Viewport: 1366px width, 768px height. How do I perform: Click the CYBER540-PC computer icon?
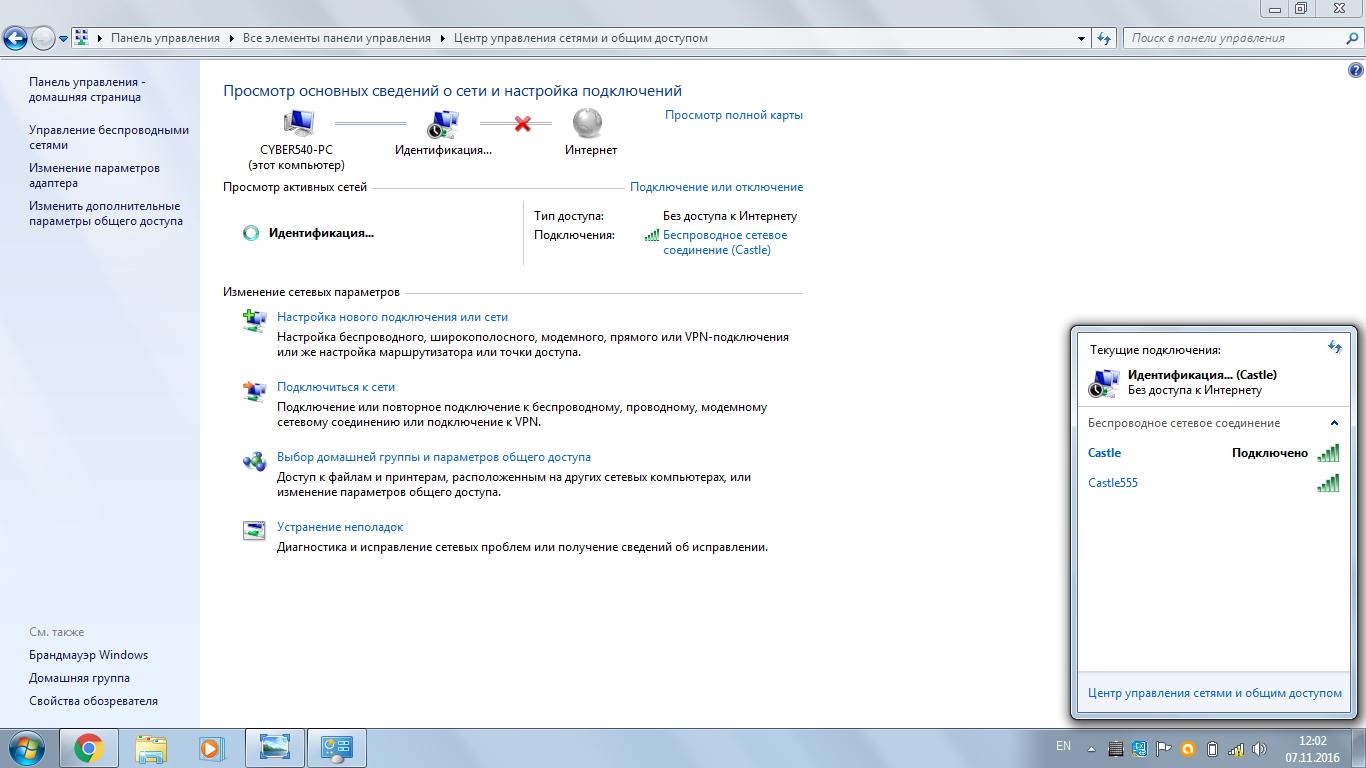(297, 124)
